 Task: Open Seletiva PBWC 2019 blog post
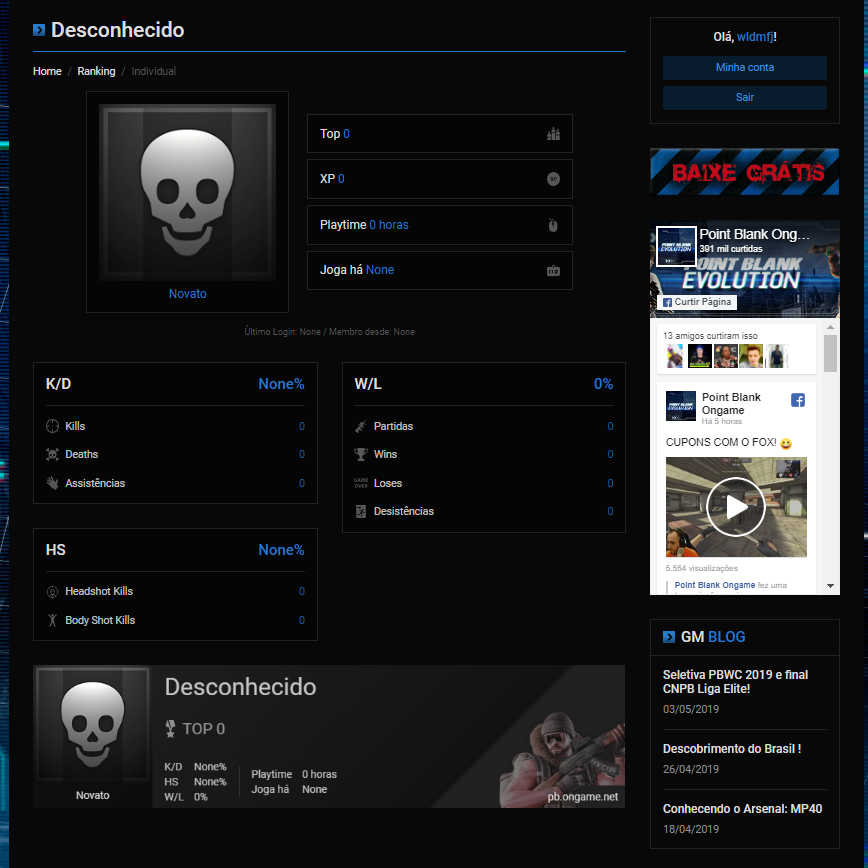[x=735, y=681]
